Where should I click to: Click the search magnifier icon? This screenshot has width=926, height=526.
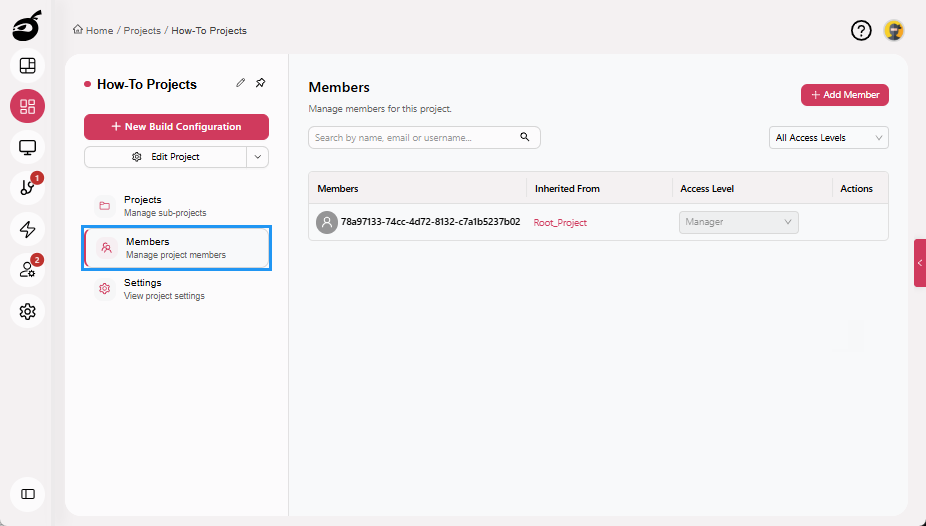[x=524, y=137]
